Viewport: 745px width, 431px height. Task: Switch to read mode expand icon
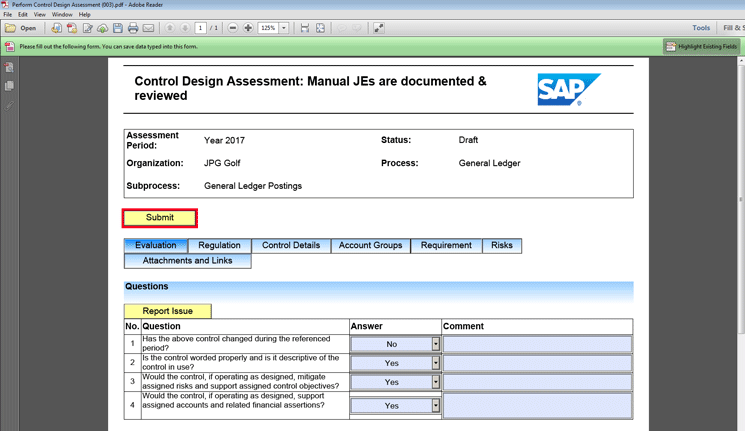click(x=379, y=28)
